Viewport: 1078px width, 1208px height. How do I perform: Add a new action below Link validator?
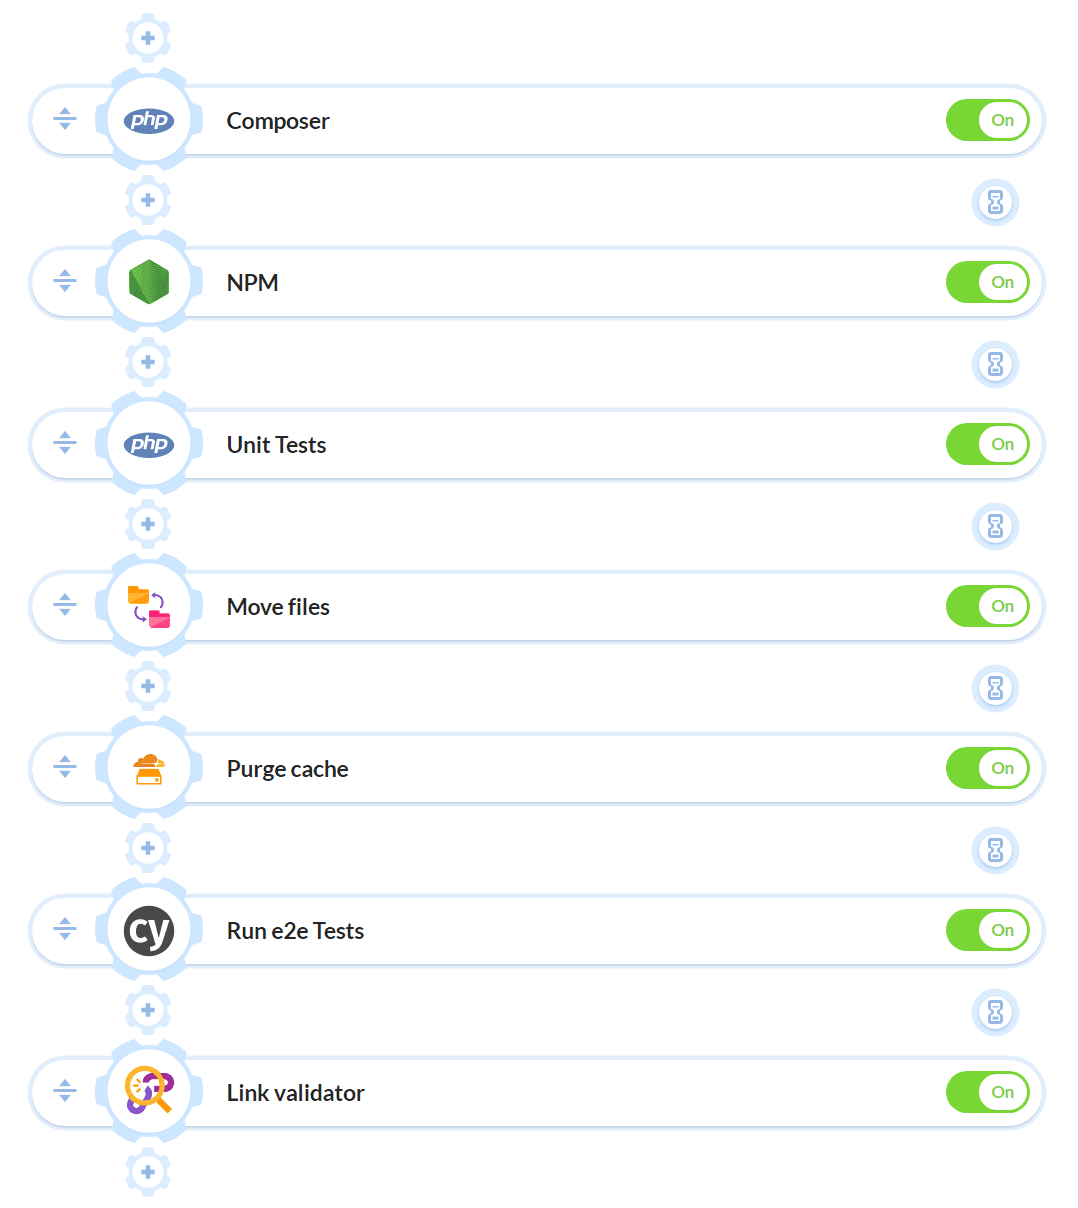click(148, 1172)
